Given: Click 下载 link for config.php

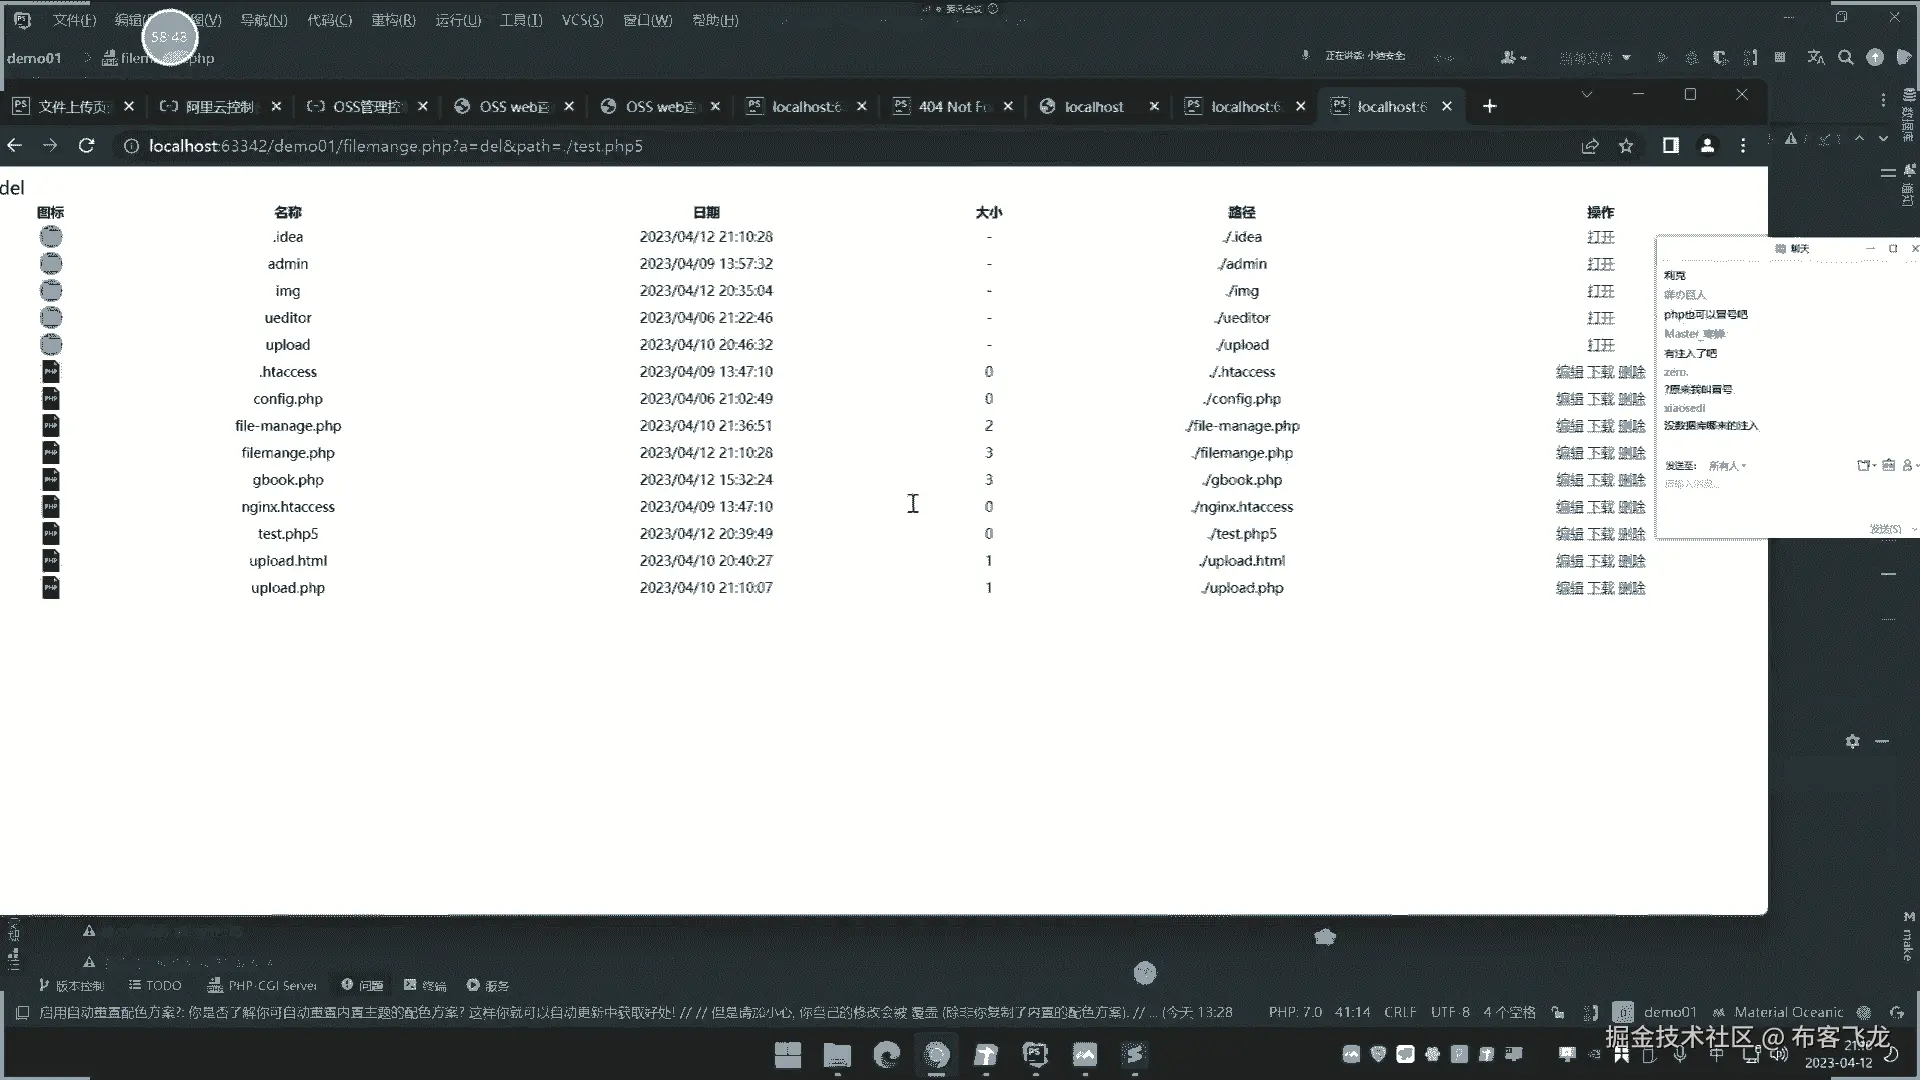Looking at the screenshot, I should click(1600, 399).
